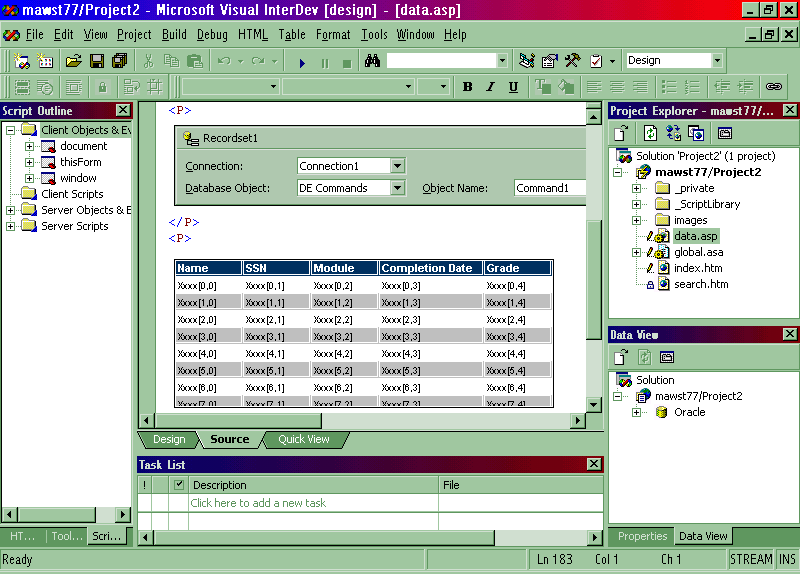Click the Open file toolbar icon
800x574 pixels.
click(73, 61)
